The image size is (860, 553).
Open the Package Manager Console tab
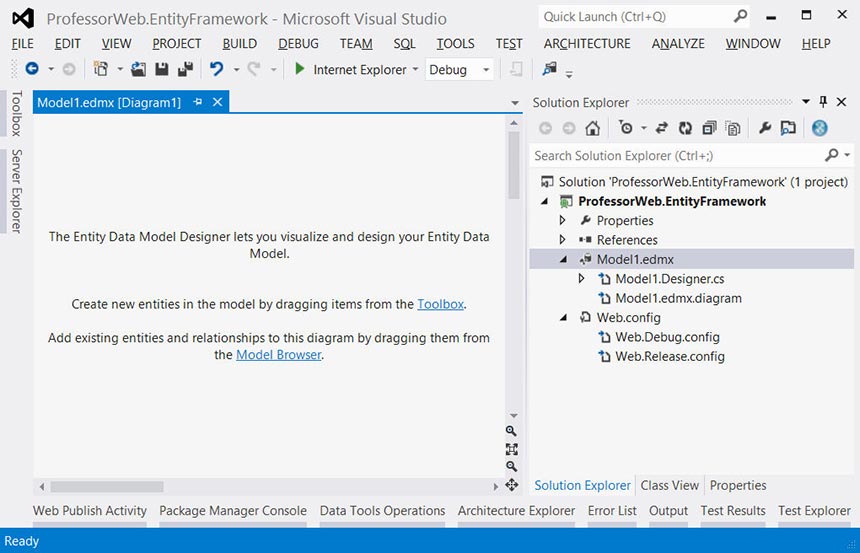(x=233, y=511)
